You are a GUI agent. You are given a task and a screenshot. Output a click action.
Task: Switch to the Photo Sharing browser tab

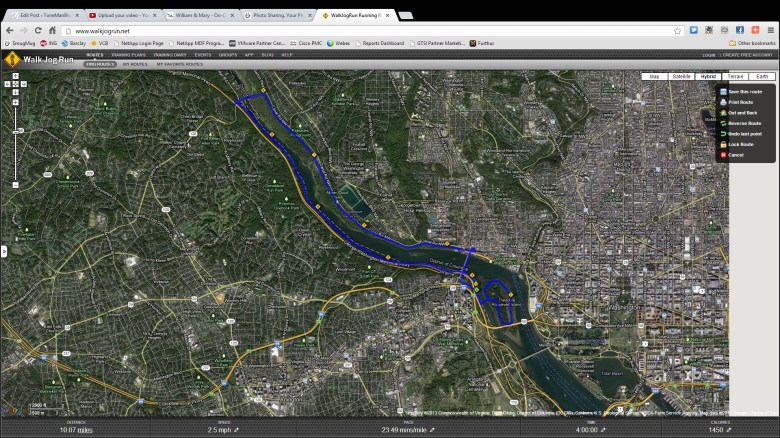(278, 15)
